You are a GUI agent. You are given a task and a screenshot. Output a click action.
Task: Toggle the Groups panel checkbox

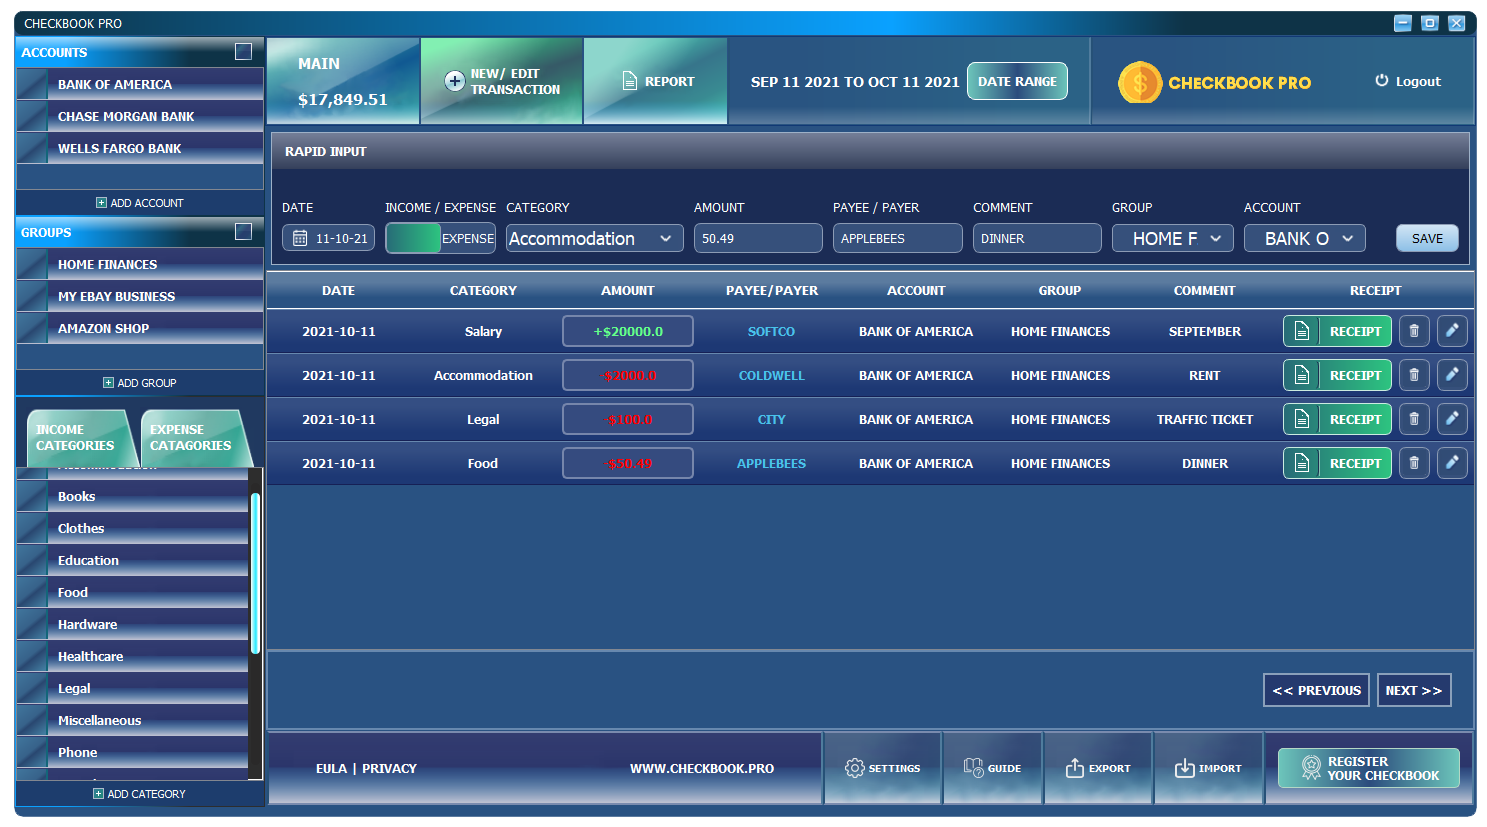pos(243,231)
